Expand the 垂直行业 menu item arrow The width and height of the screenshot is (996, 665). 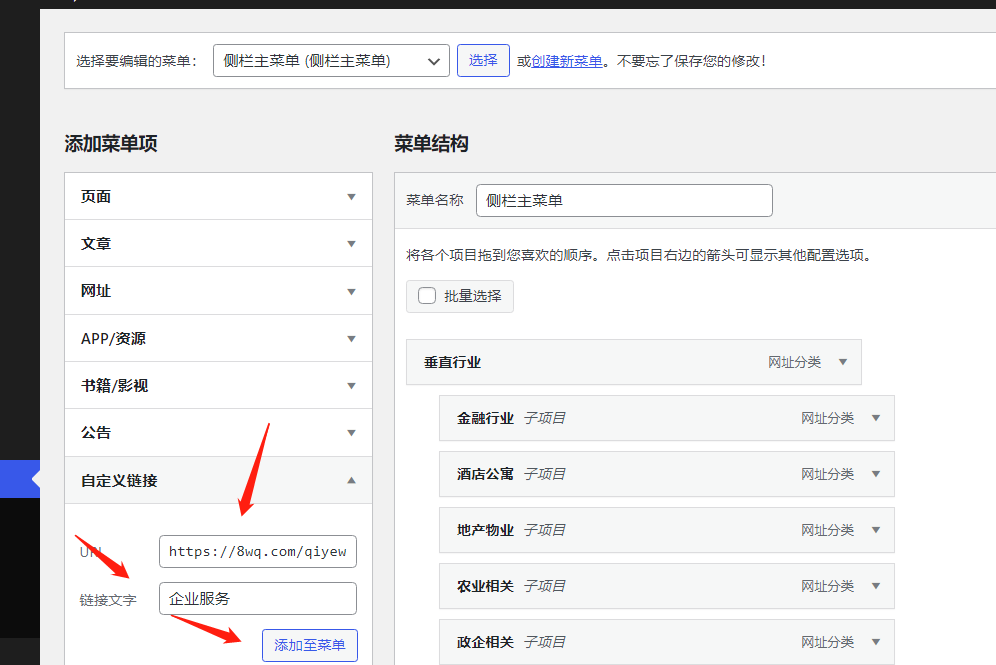pyautogui.click(x=843, y=362)
